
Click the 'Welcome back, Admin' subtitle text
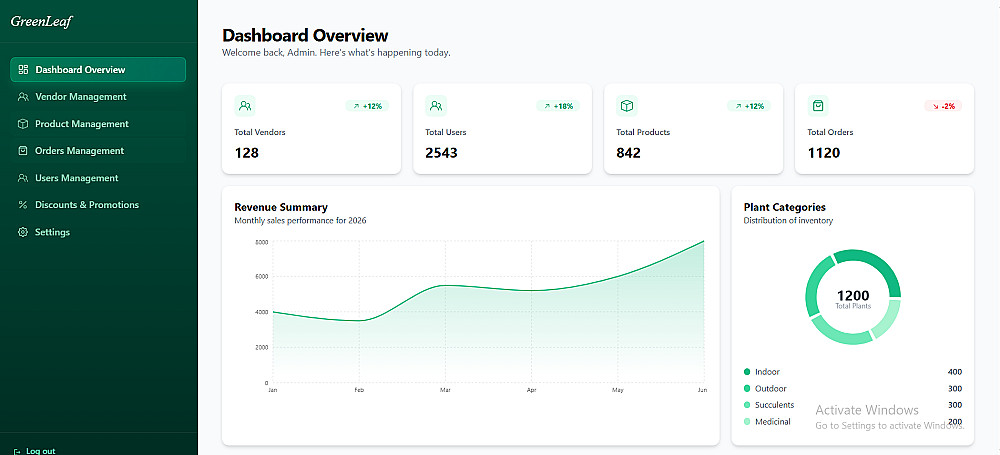tap(336, 53)
